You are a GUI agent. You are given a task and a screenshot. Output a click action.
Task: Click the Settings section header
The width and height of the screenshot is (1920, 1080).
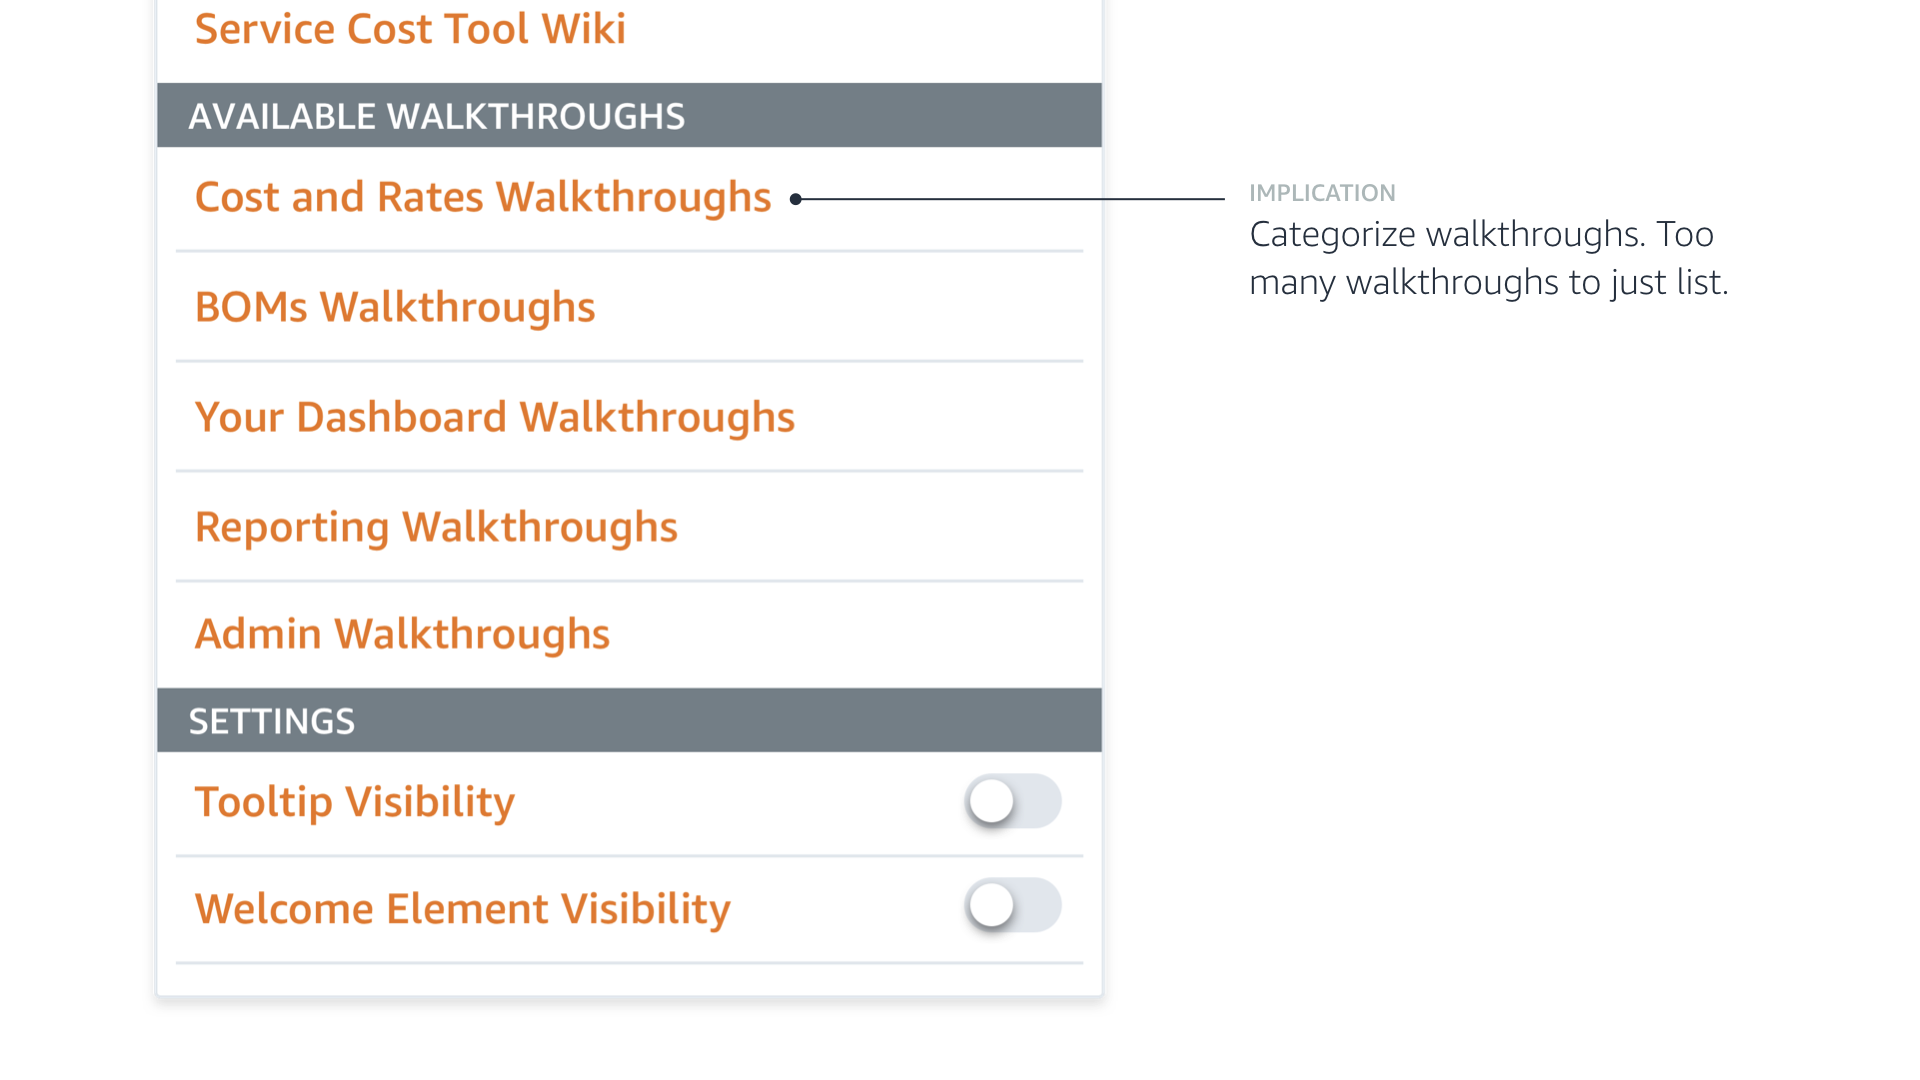pyautogui.click(x=272, y=721)
